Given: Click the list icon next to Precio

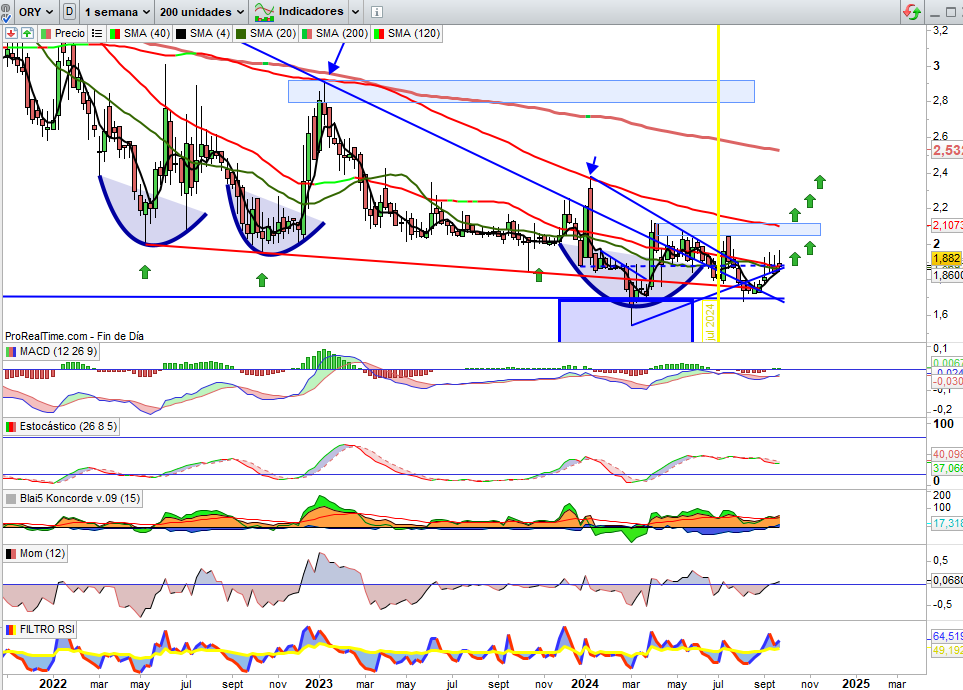Looking at the screenshot, I should (x=97, y=33).
